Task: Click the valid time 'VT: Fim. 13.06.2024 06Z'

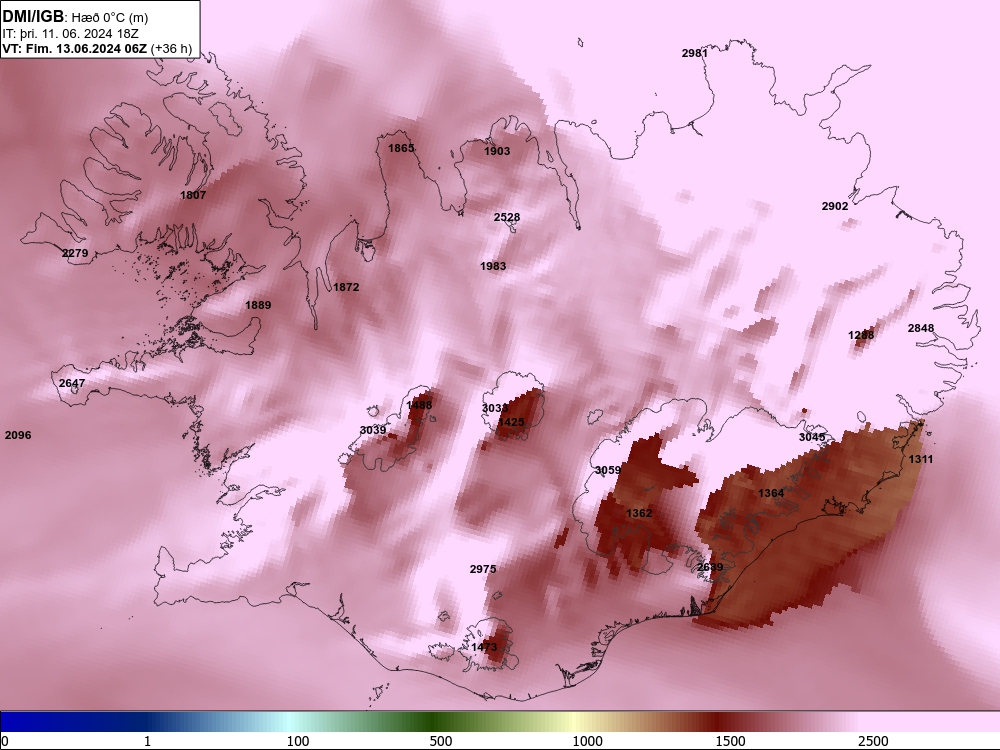Action: pyautogui.click(x=75, y=48)
